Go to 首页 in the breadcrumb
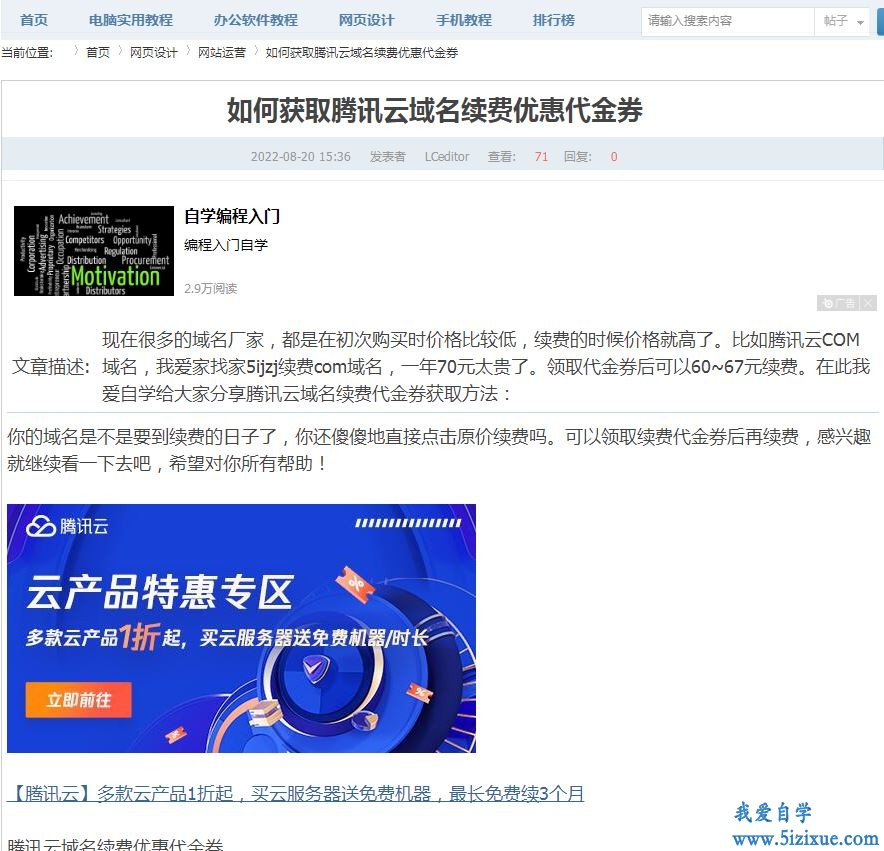The width and height of the screenshot is (884, 851). click(x=98, y=52)
